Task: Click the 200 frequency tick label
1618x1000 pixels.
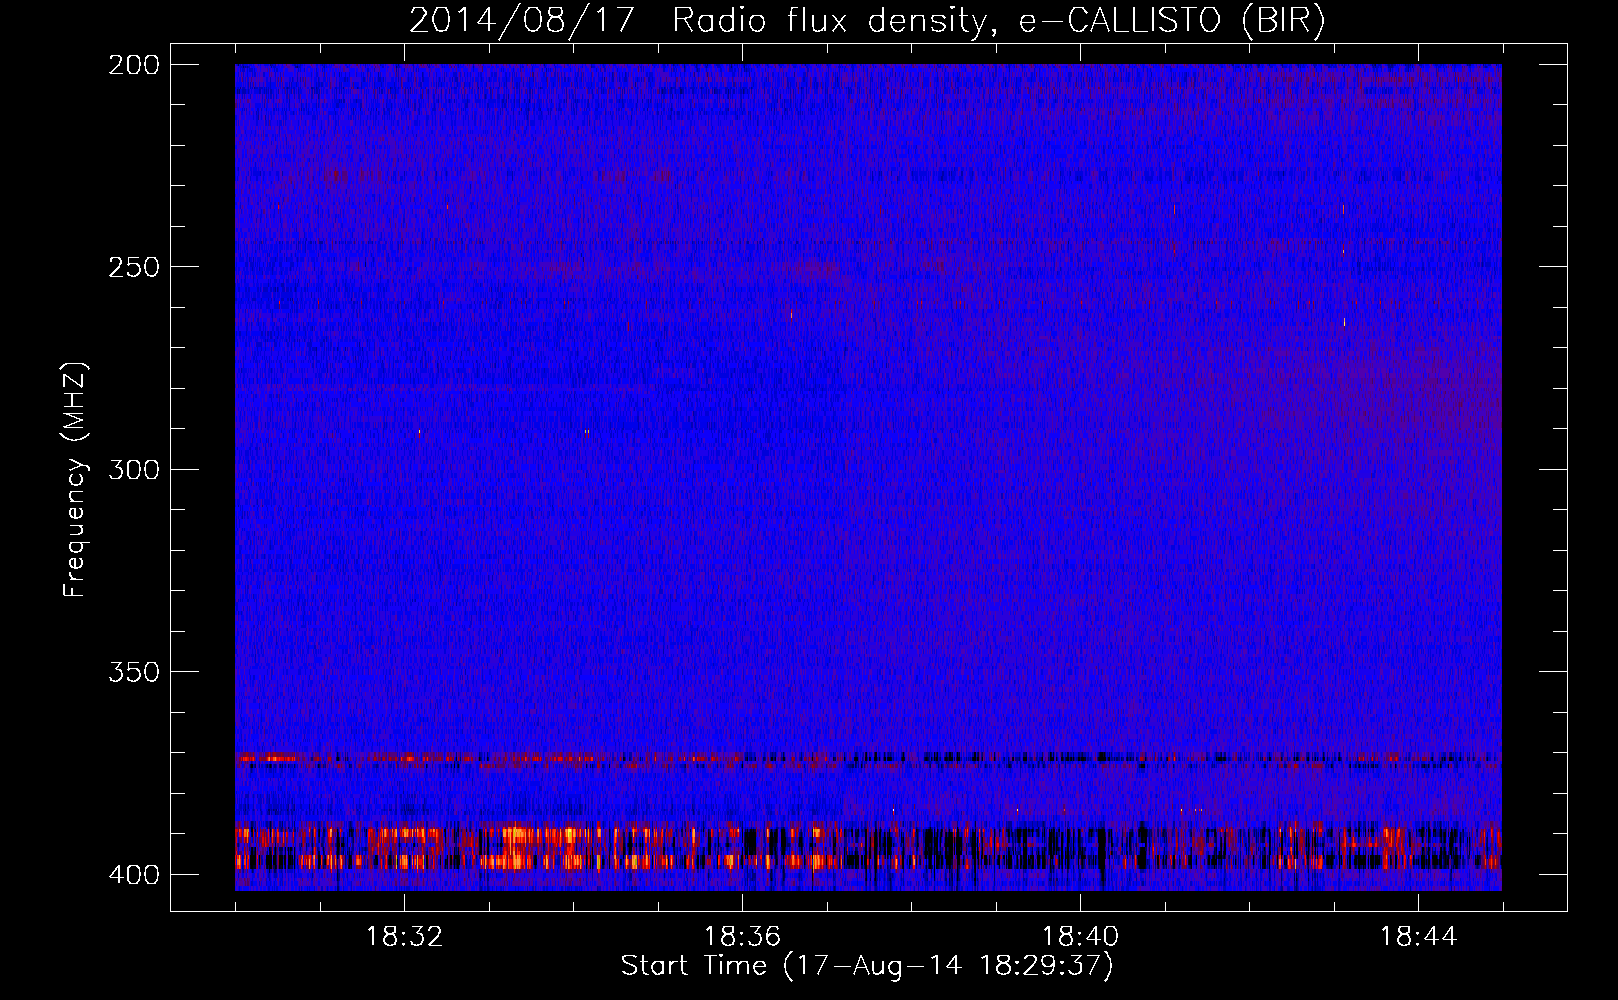Action: [x=133, y=65]
